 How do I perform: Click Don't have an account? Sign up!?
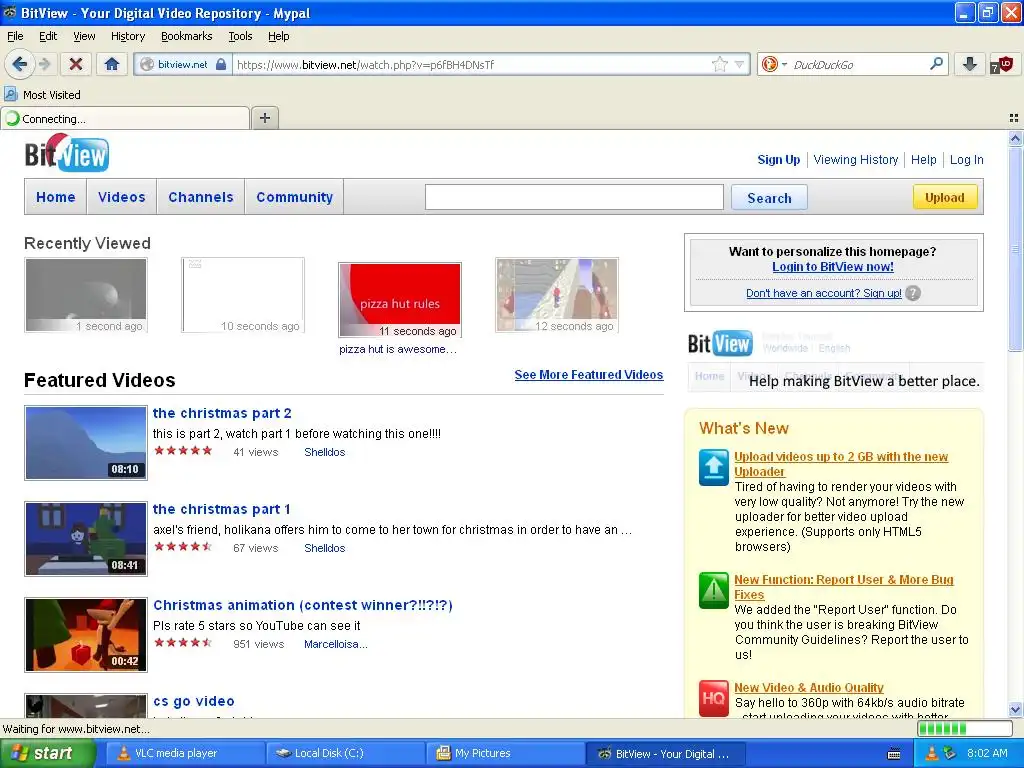[824, 293]
